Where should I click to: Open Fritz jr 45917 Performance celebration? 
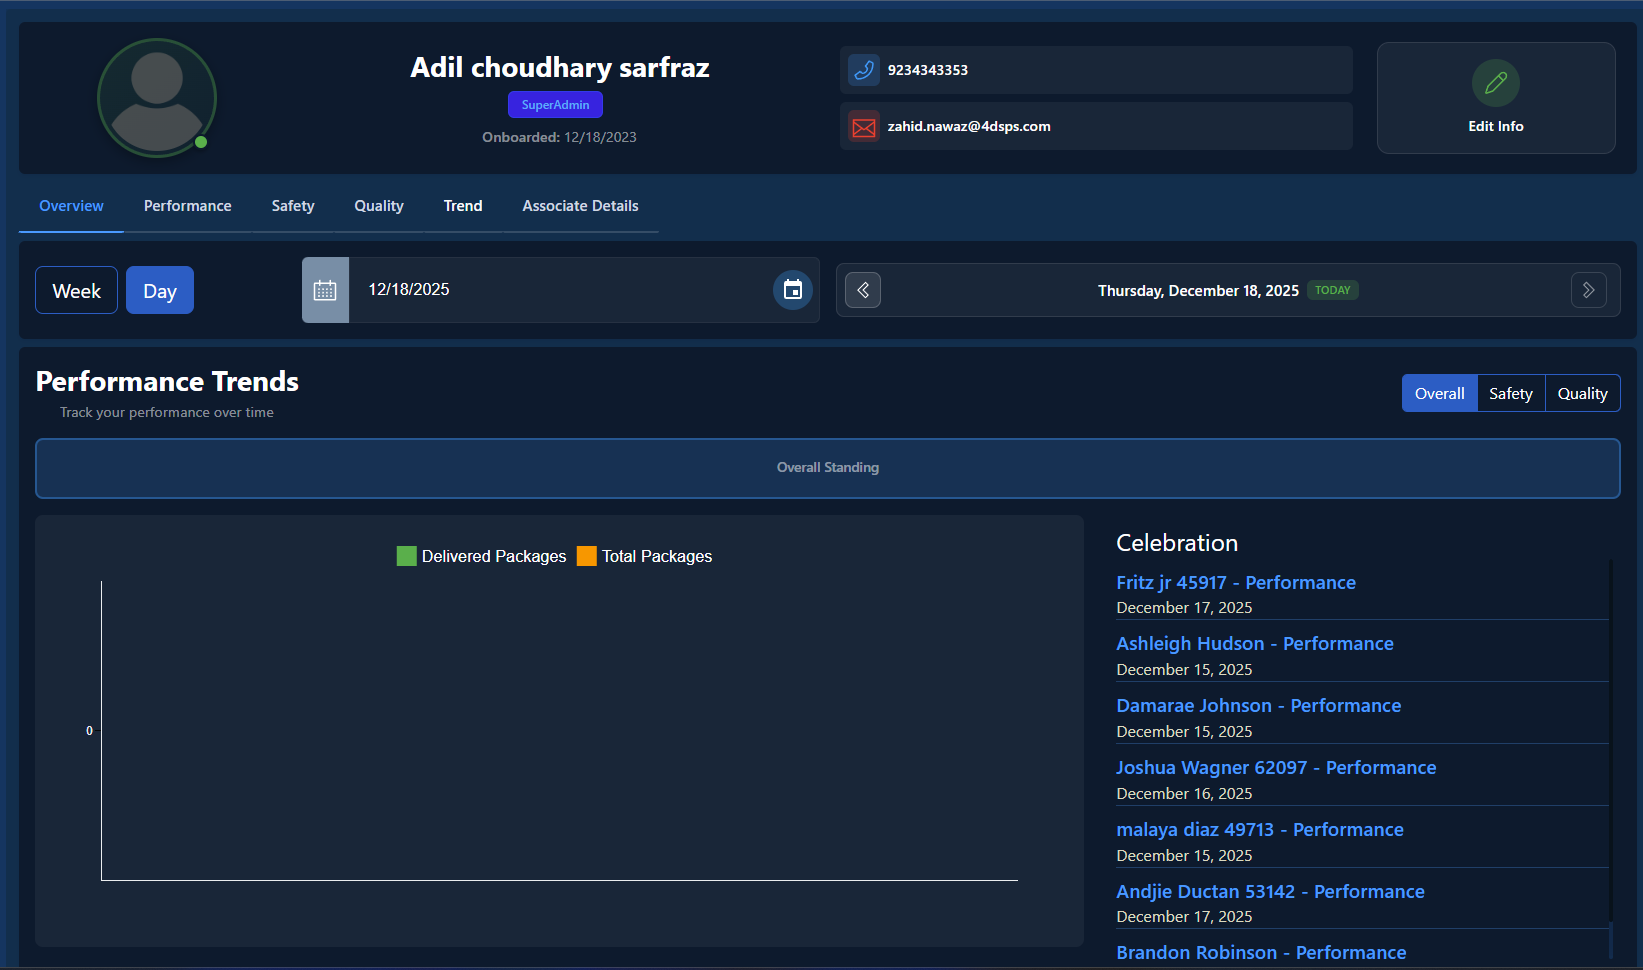pyautogui.click(x=1235, y=583)
